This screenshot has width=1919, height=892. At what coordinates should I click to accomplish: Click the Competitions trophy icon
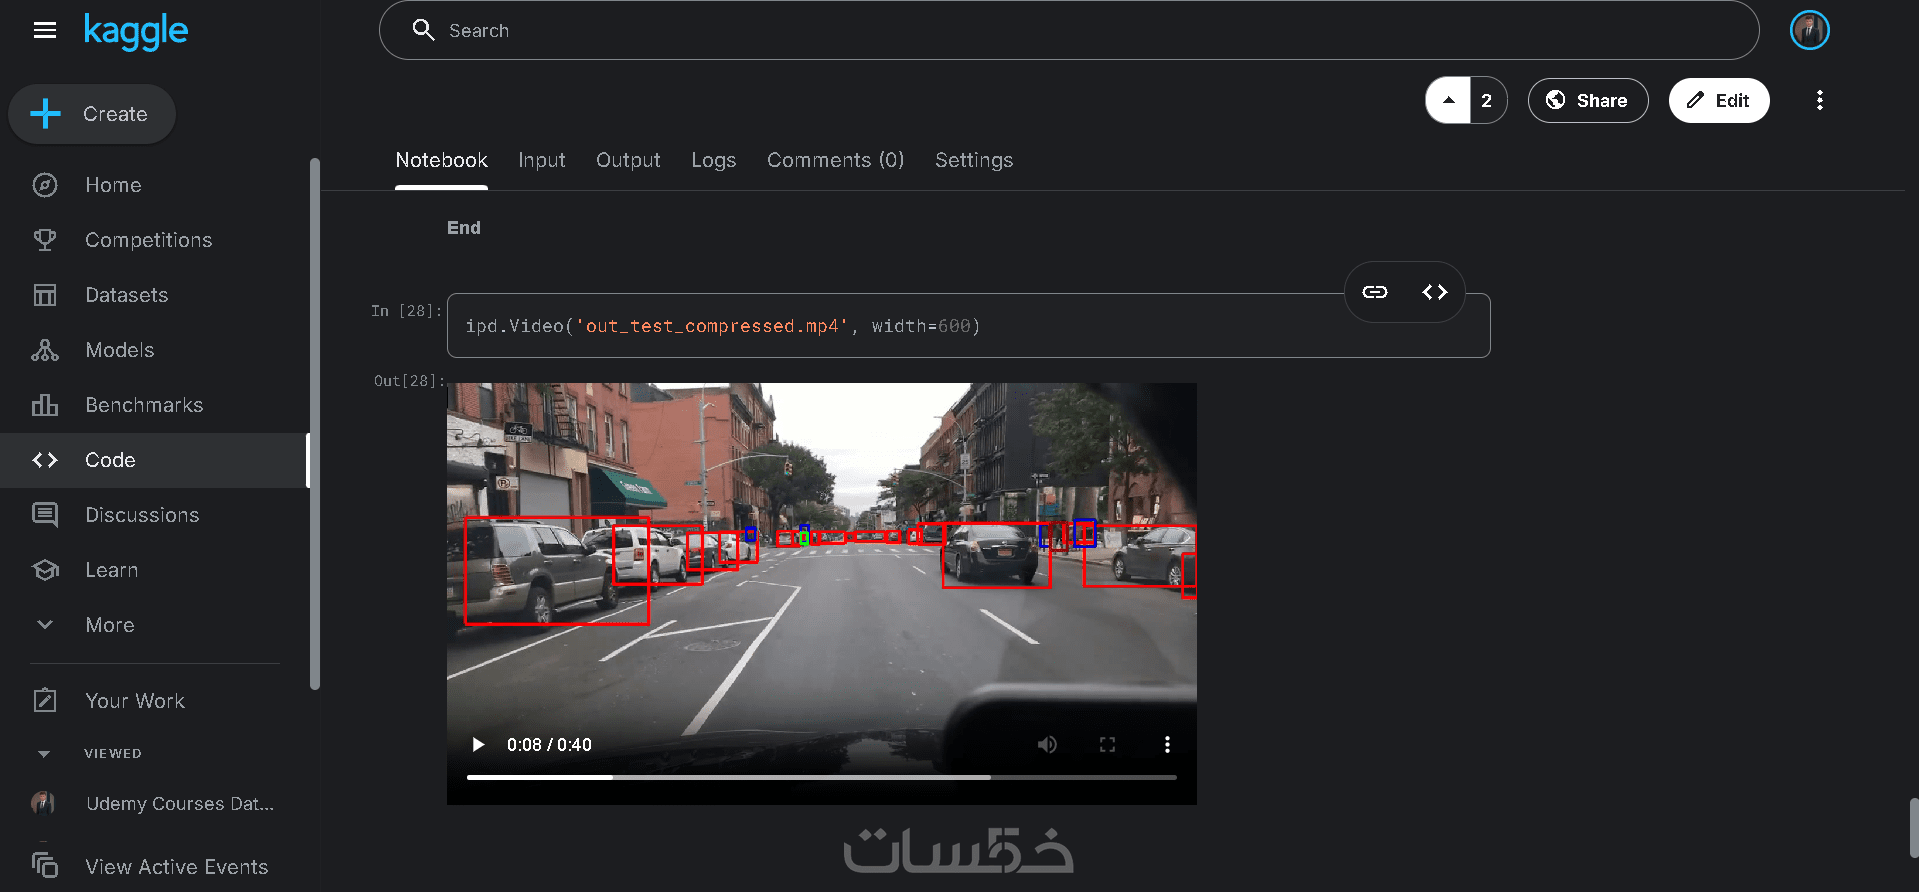tap(45, 240)
